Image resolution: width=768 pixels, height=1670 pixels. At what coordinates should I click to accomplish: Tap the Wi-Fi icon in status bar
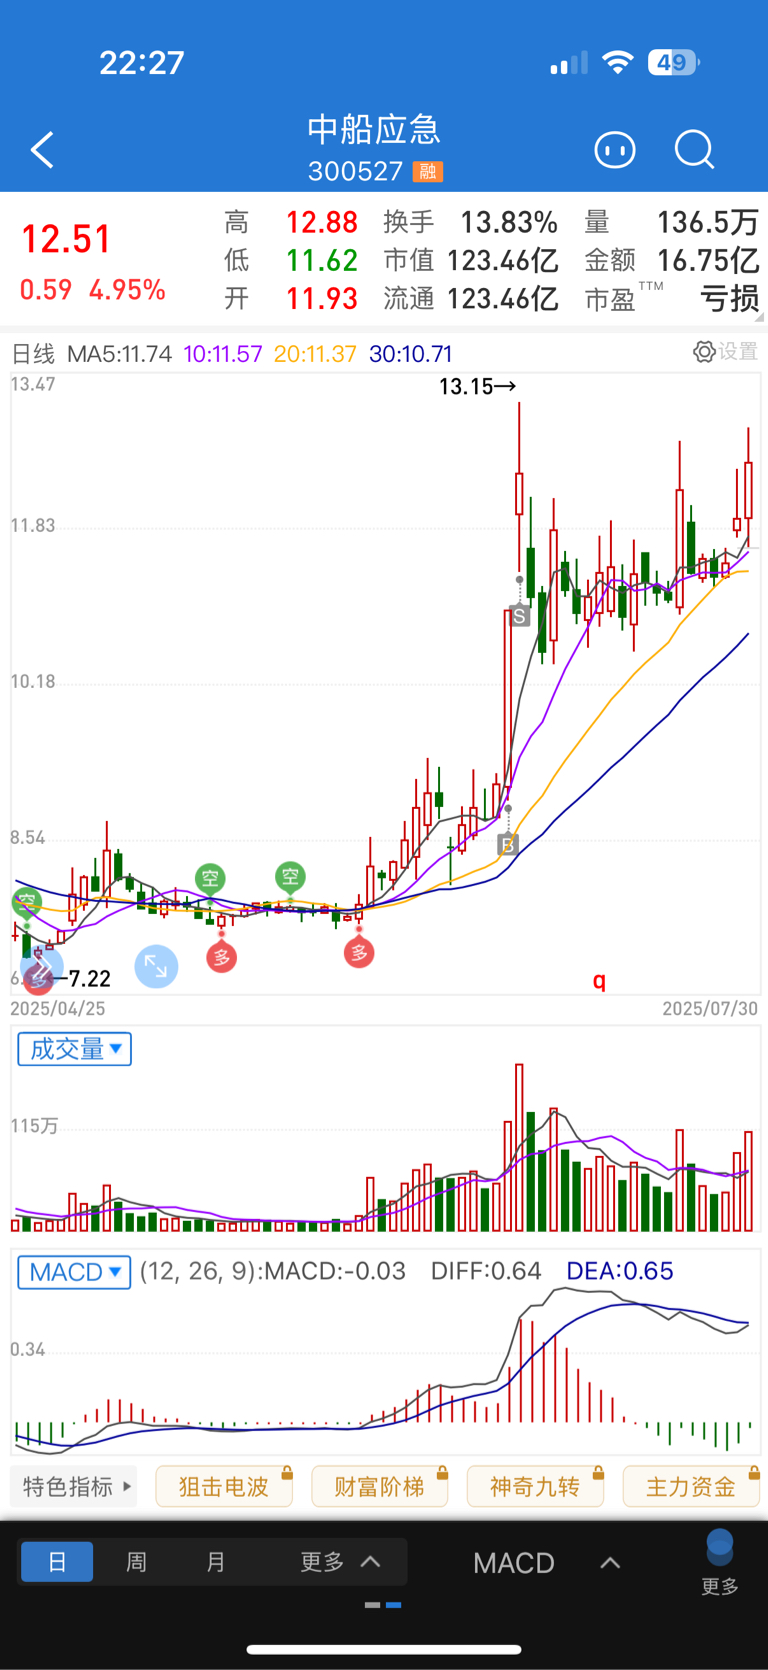click(x=618, y=63)
